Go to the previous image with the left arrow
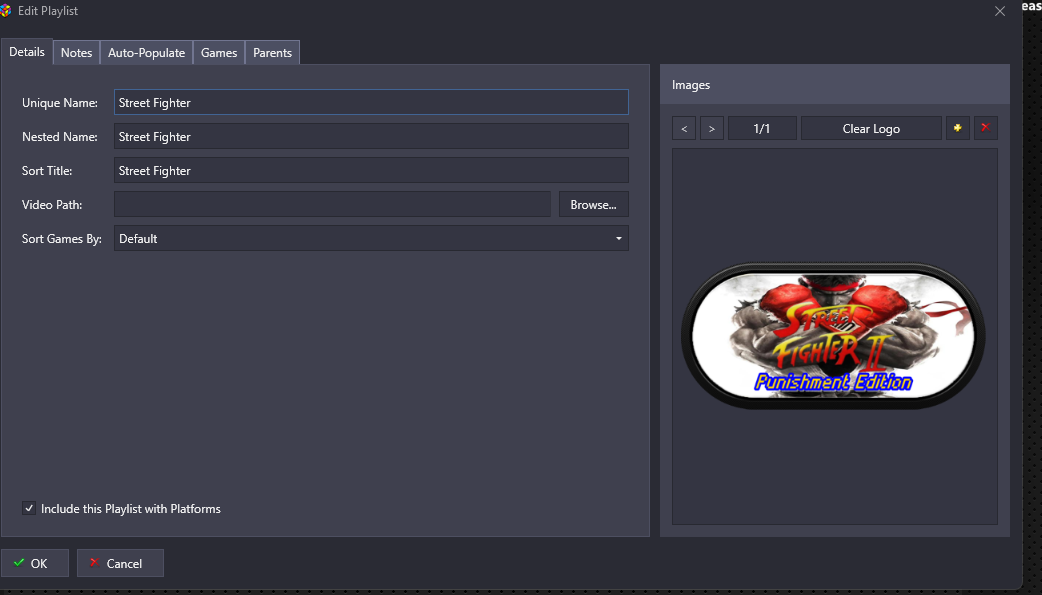This screenshot has width=1042, height=595. [x=684, y=128]
